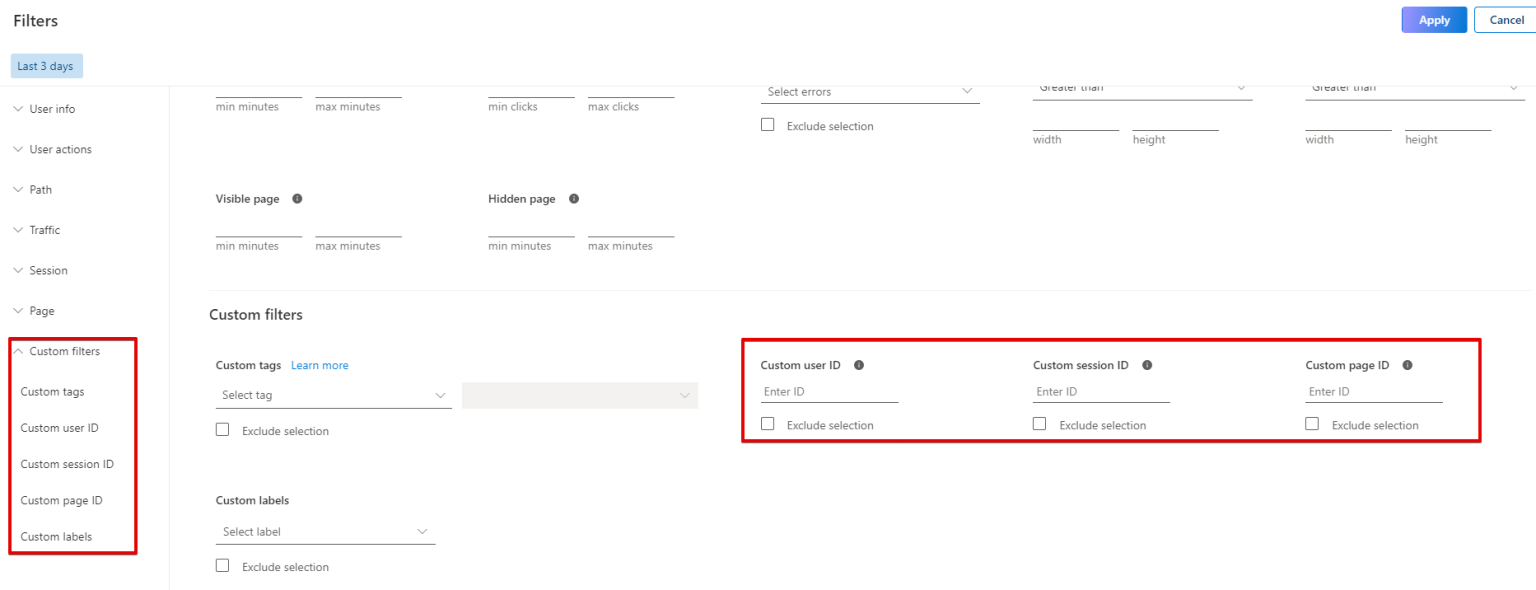Screen dimensions: 1536x590
Task: Click the info icon beside Custom session ID
Action: coord(1147,365)
